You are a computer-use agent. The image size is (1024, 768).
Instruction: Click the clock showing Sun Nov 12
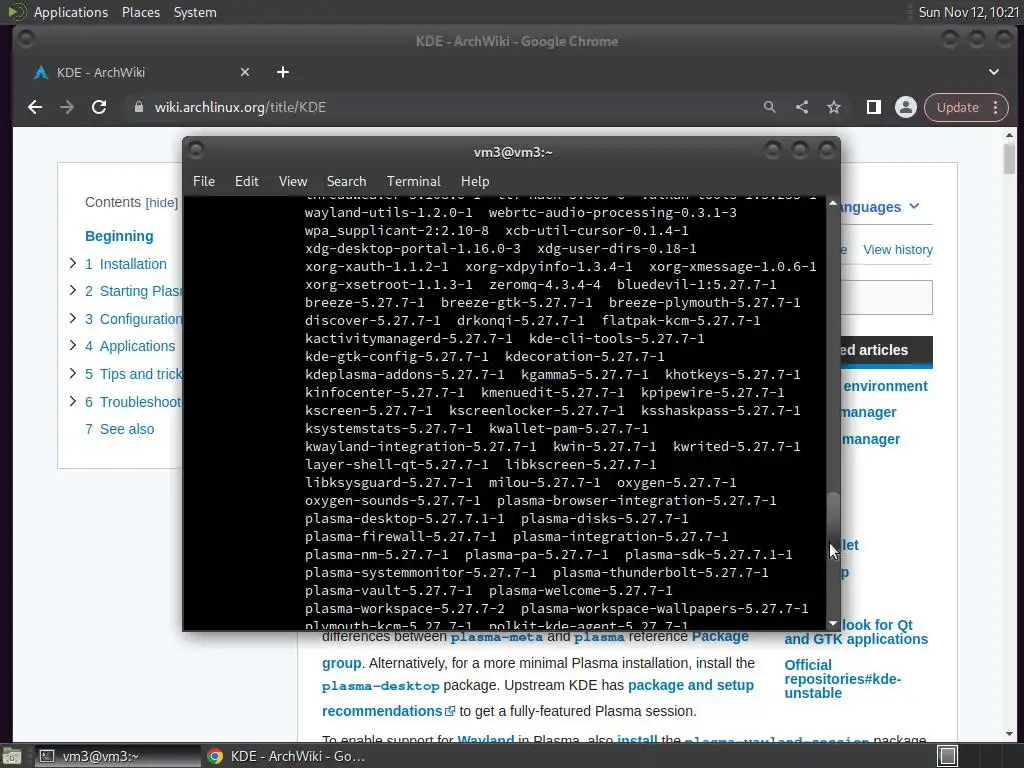(968, 12)
